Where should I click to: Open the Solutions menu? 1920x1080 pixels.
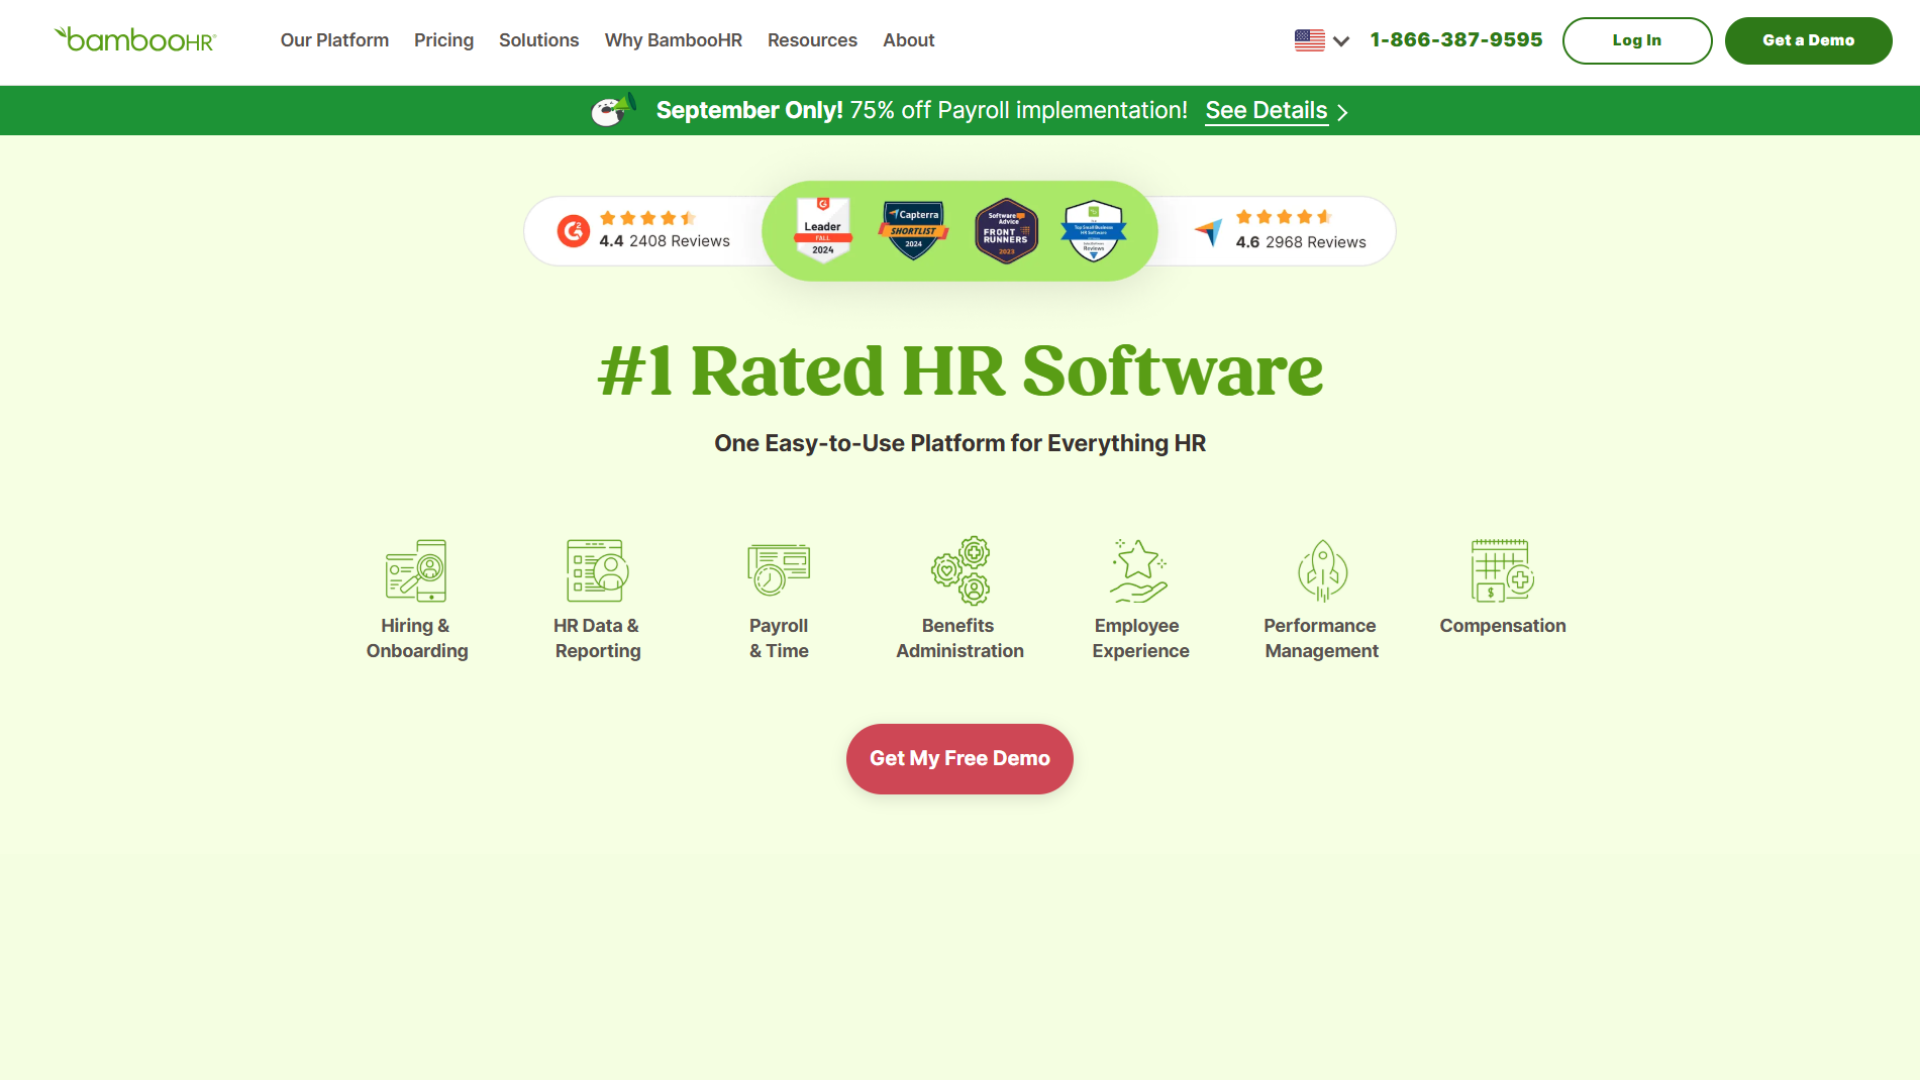click(539, 40)
